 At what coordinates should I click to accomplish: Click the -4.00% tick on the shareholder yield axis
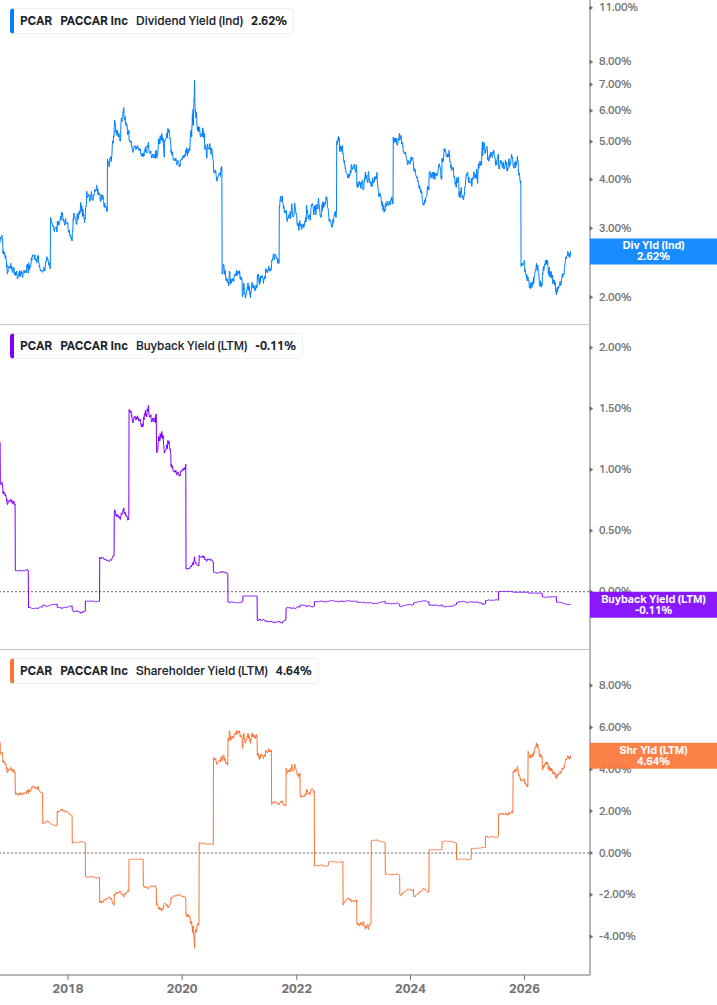(617, 936)
